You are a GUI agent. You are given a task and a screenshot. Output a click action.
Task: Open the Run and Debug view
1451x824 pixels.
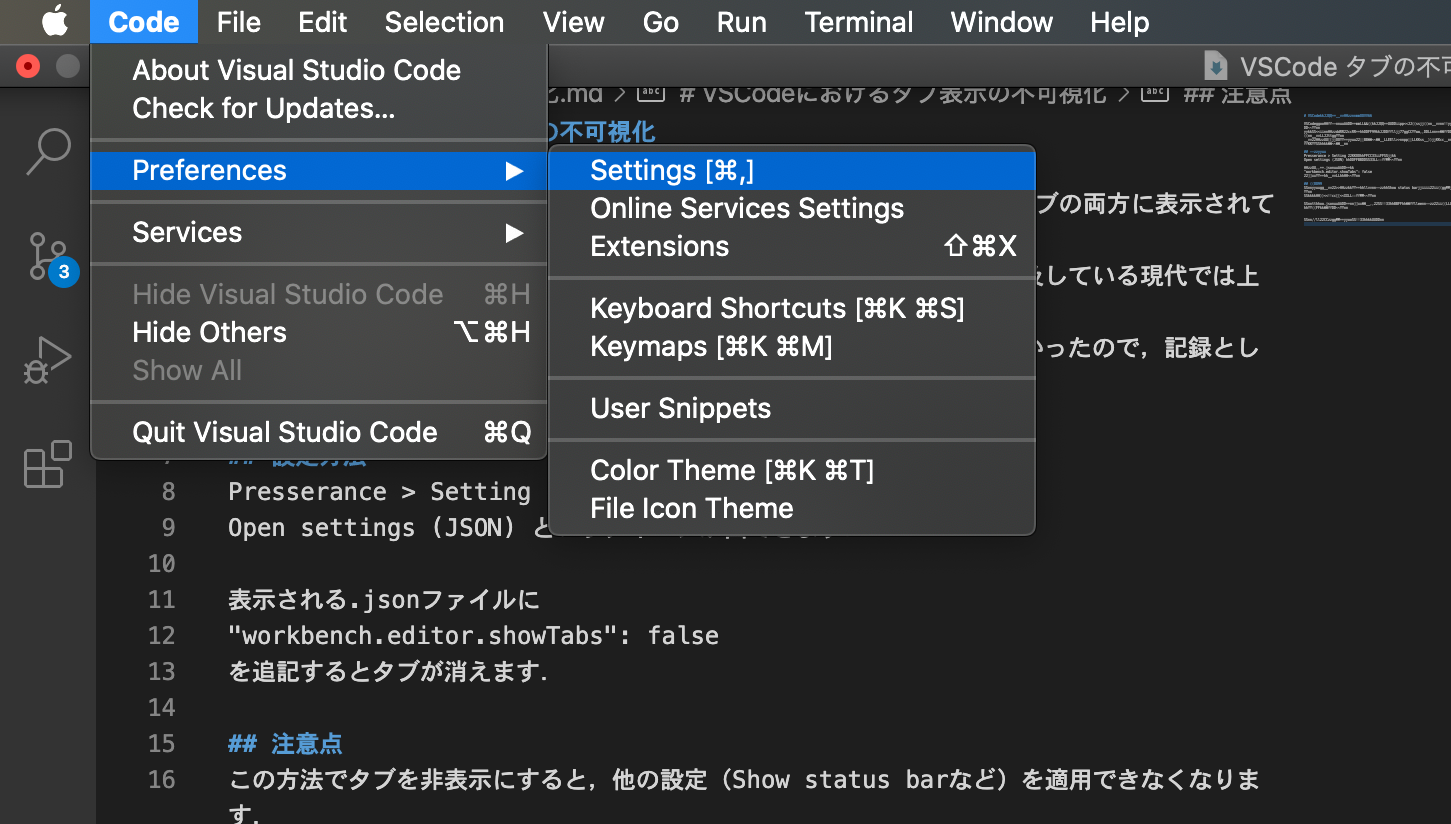tap(48, 361)
